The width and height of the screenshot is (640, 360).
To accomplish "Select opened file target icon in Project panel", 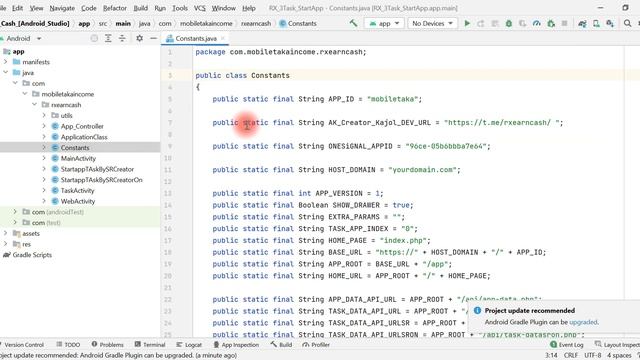I will (x=94, y=38).
